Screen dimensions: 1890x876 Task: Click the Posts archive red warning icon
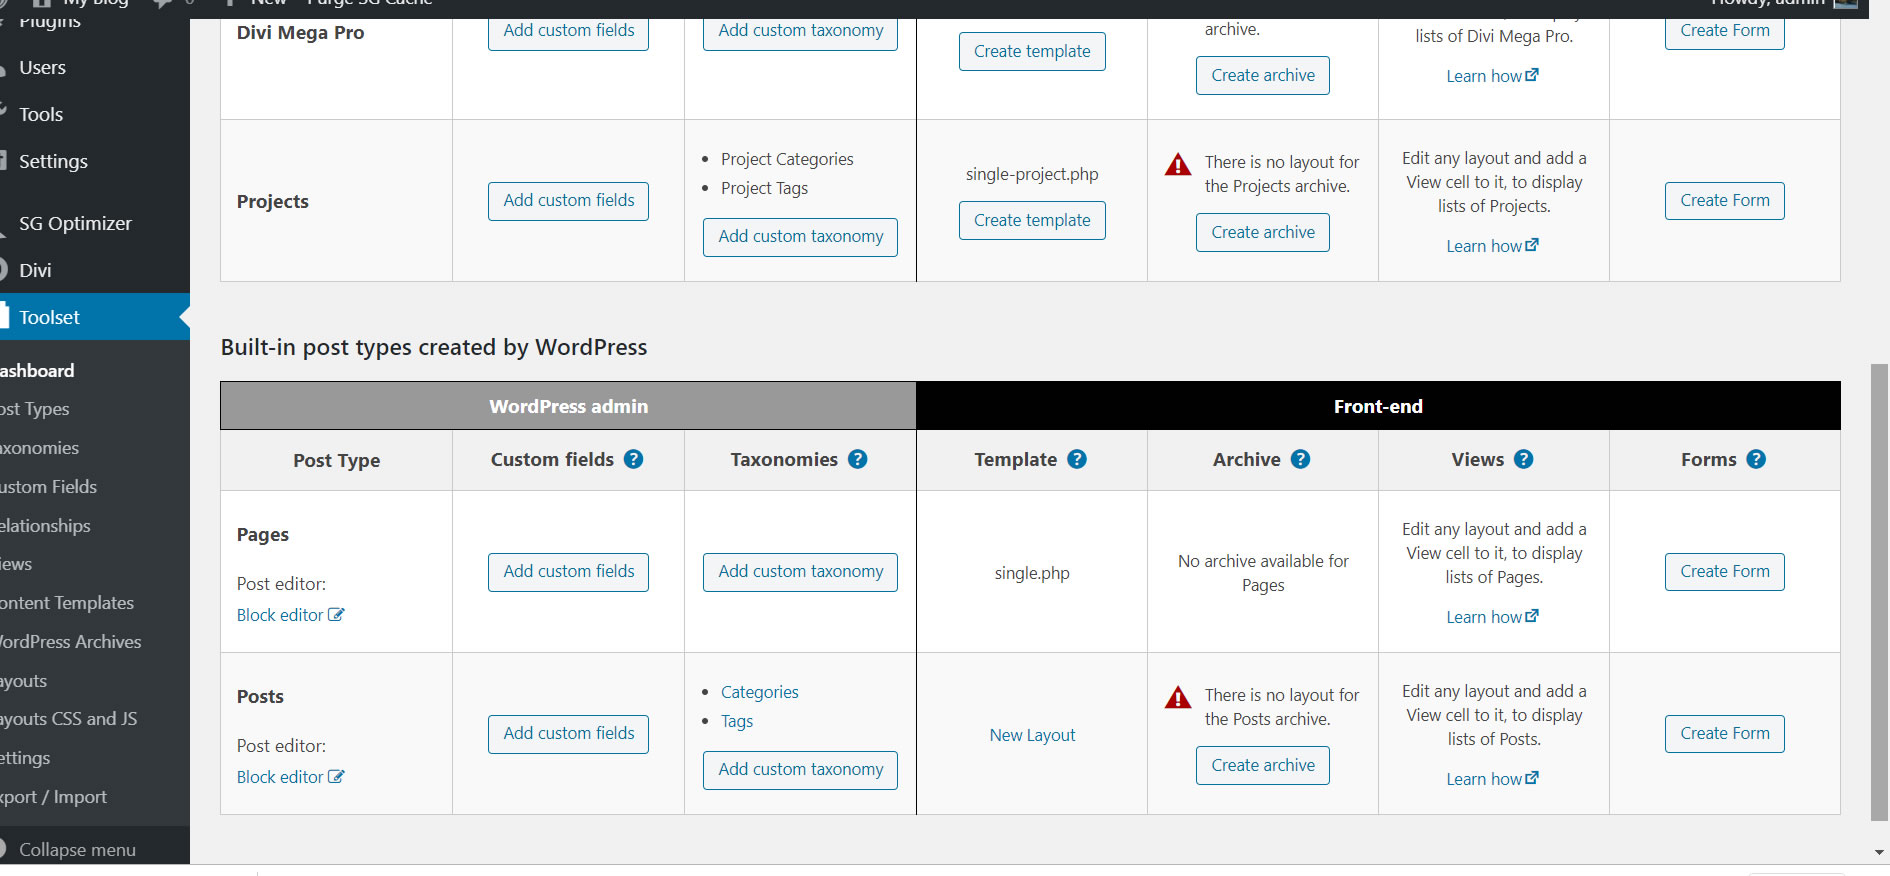(1178, 697)
